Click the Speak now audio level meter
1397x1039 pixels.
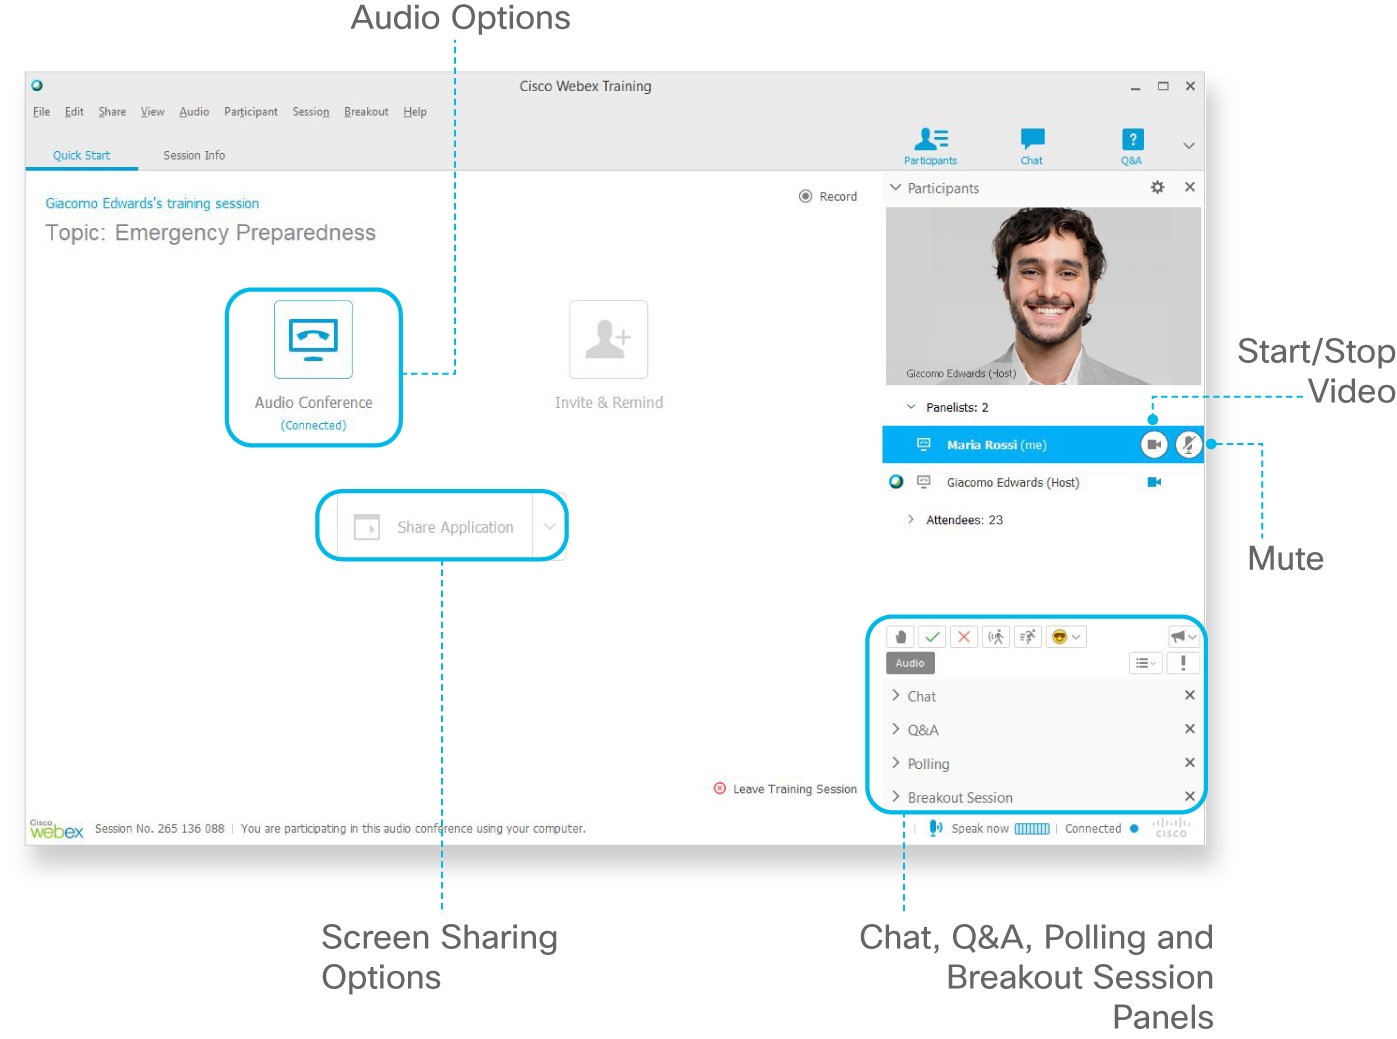(x=1032, y=828)
